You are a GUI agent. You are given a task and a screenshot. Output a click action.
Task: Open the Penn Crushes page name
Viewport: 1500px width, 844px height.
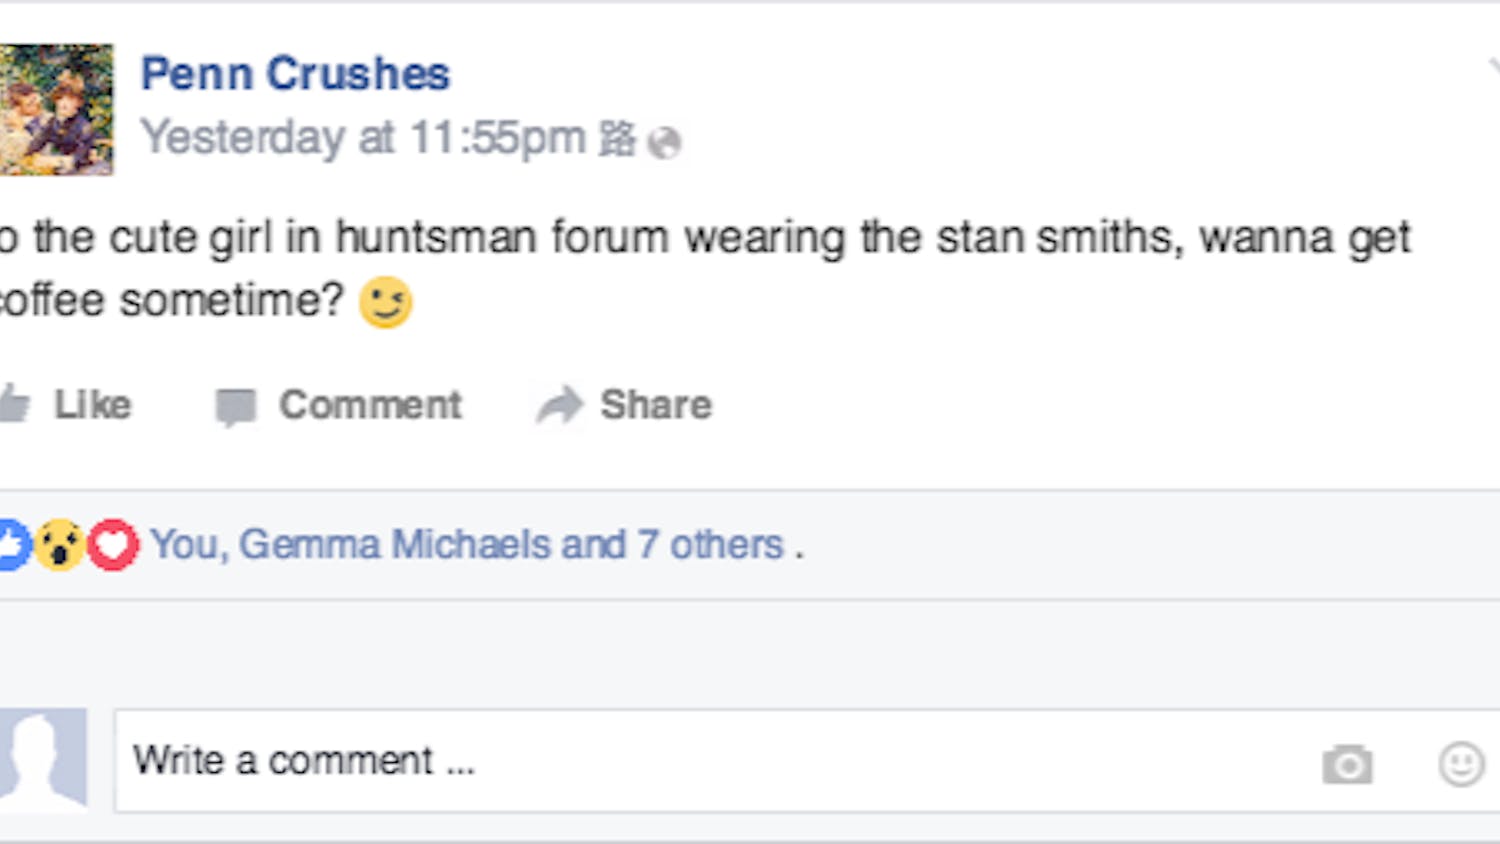pyautogui.click(x=295, y=74)
